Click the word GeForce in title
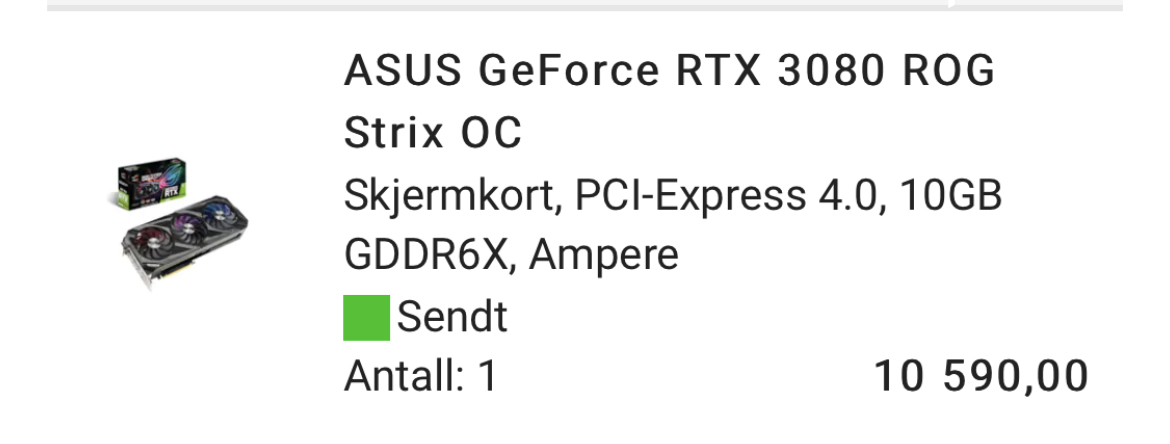The width and height of the screenshot is (1170, 444). coord(569,72)
